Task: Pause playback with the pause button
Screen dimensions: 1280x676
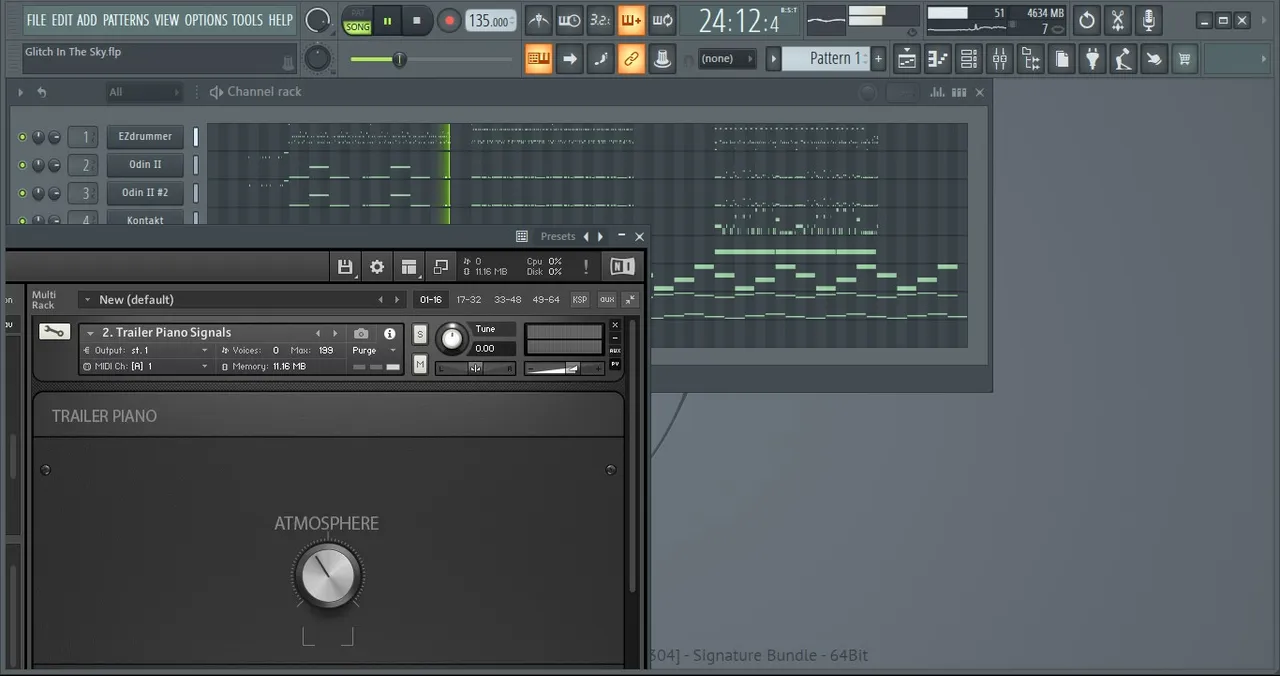Action: (387, 20)
